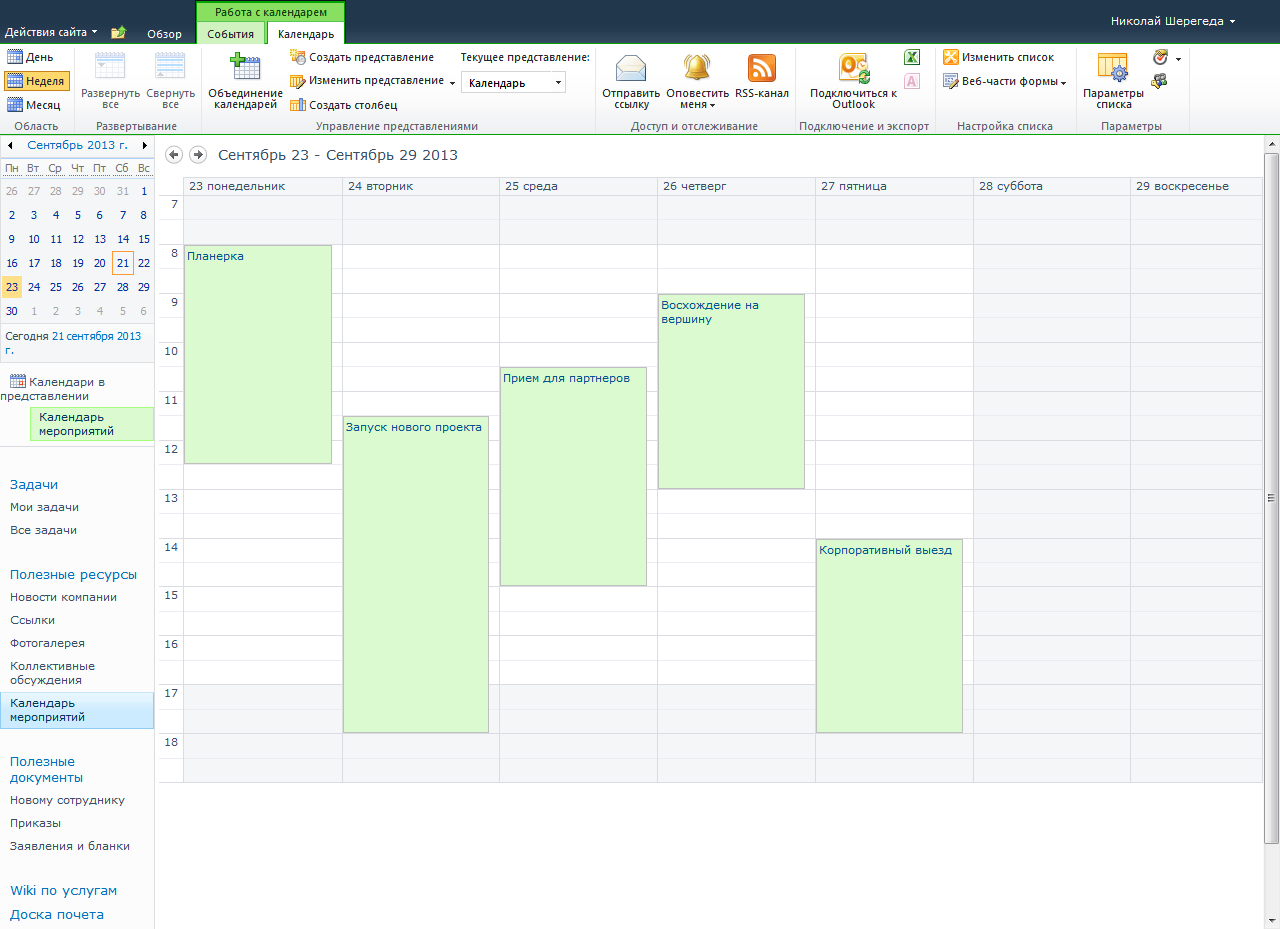
Task: Open Доска почета link
Action: (57, 914)
